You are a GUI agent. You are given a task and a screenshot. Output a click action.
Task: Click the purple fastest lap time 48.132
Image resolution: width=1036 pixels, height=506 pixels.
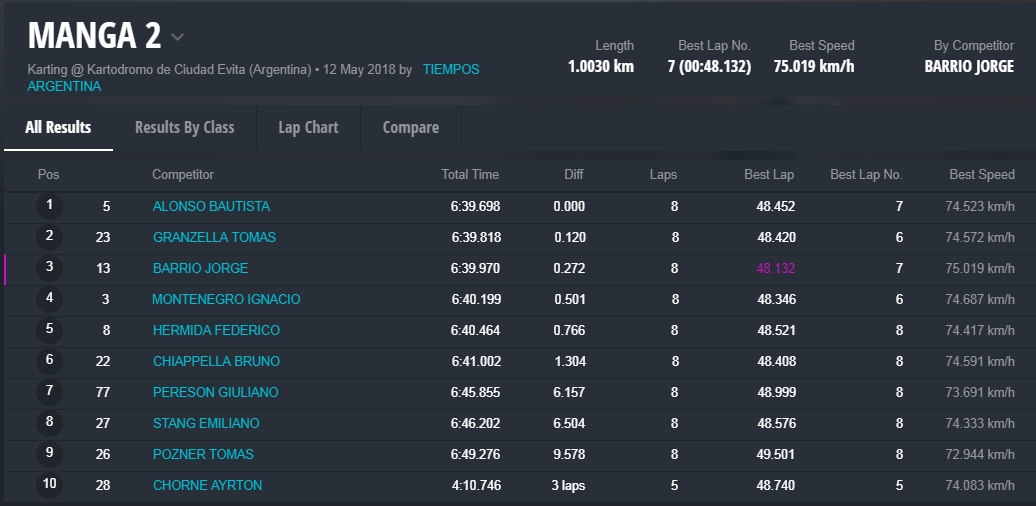pos(776,268)
